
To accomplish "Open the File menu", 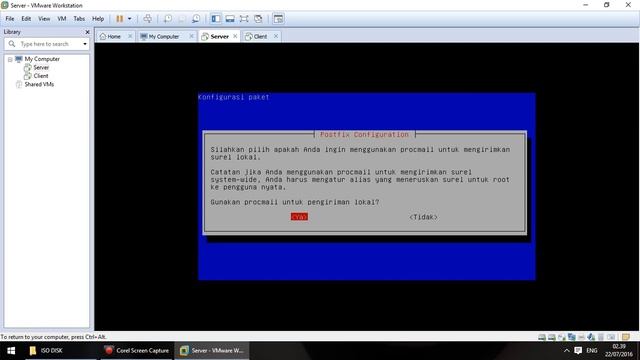I will click(10, 19).
